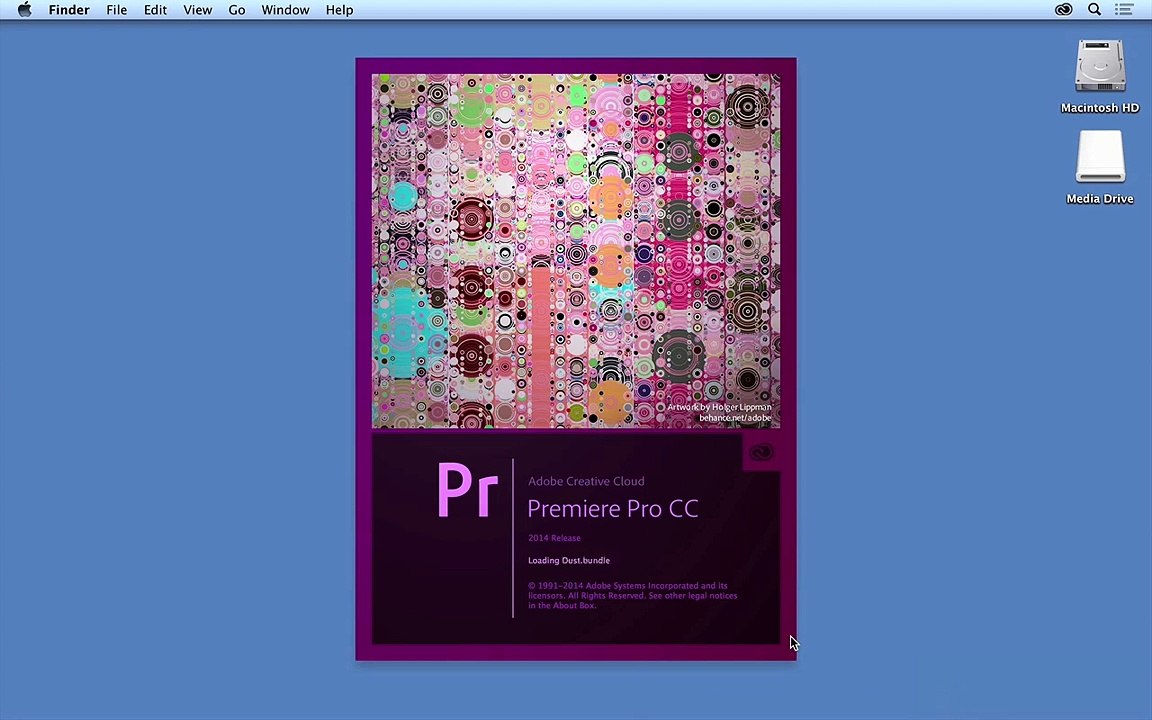Screen dimensions: 1152x720
Task: Open the View menu
Action: tap(198, 10)
